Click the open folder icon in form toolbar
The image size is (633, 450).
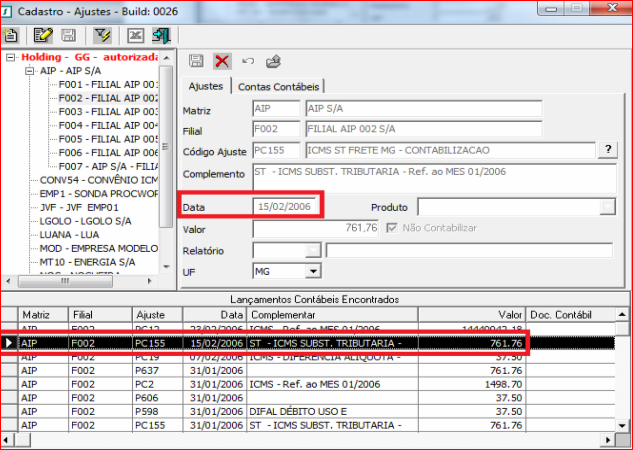pos(273,62)
